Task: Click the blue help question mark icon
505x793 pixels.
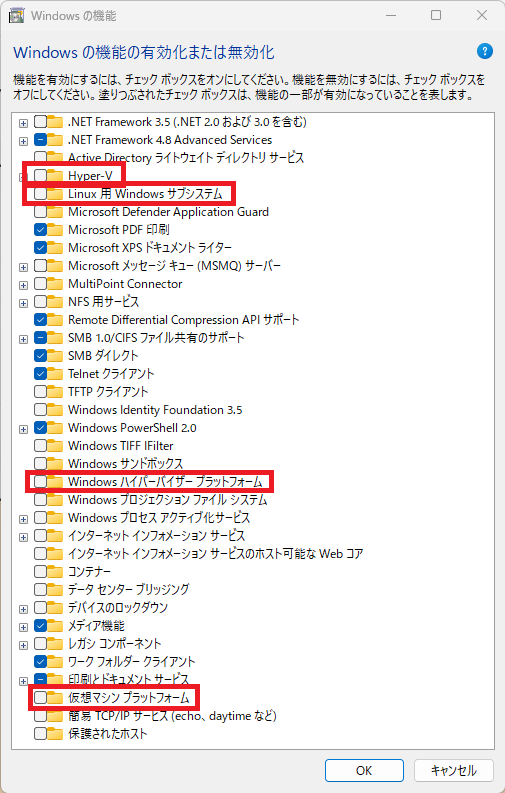Action: point(484,51)
